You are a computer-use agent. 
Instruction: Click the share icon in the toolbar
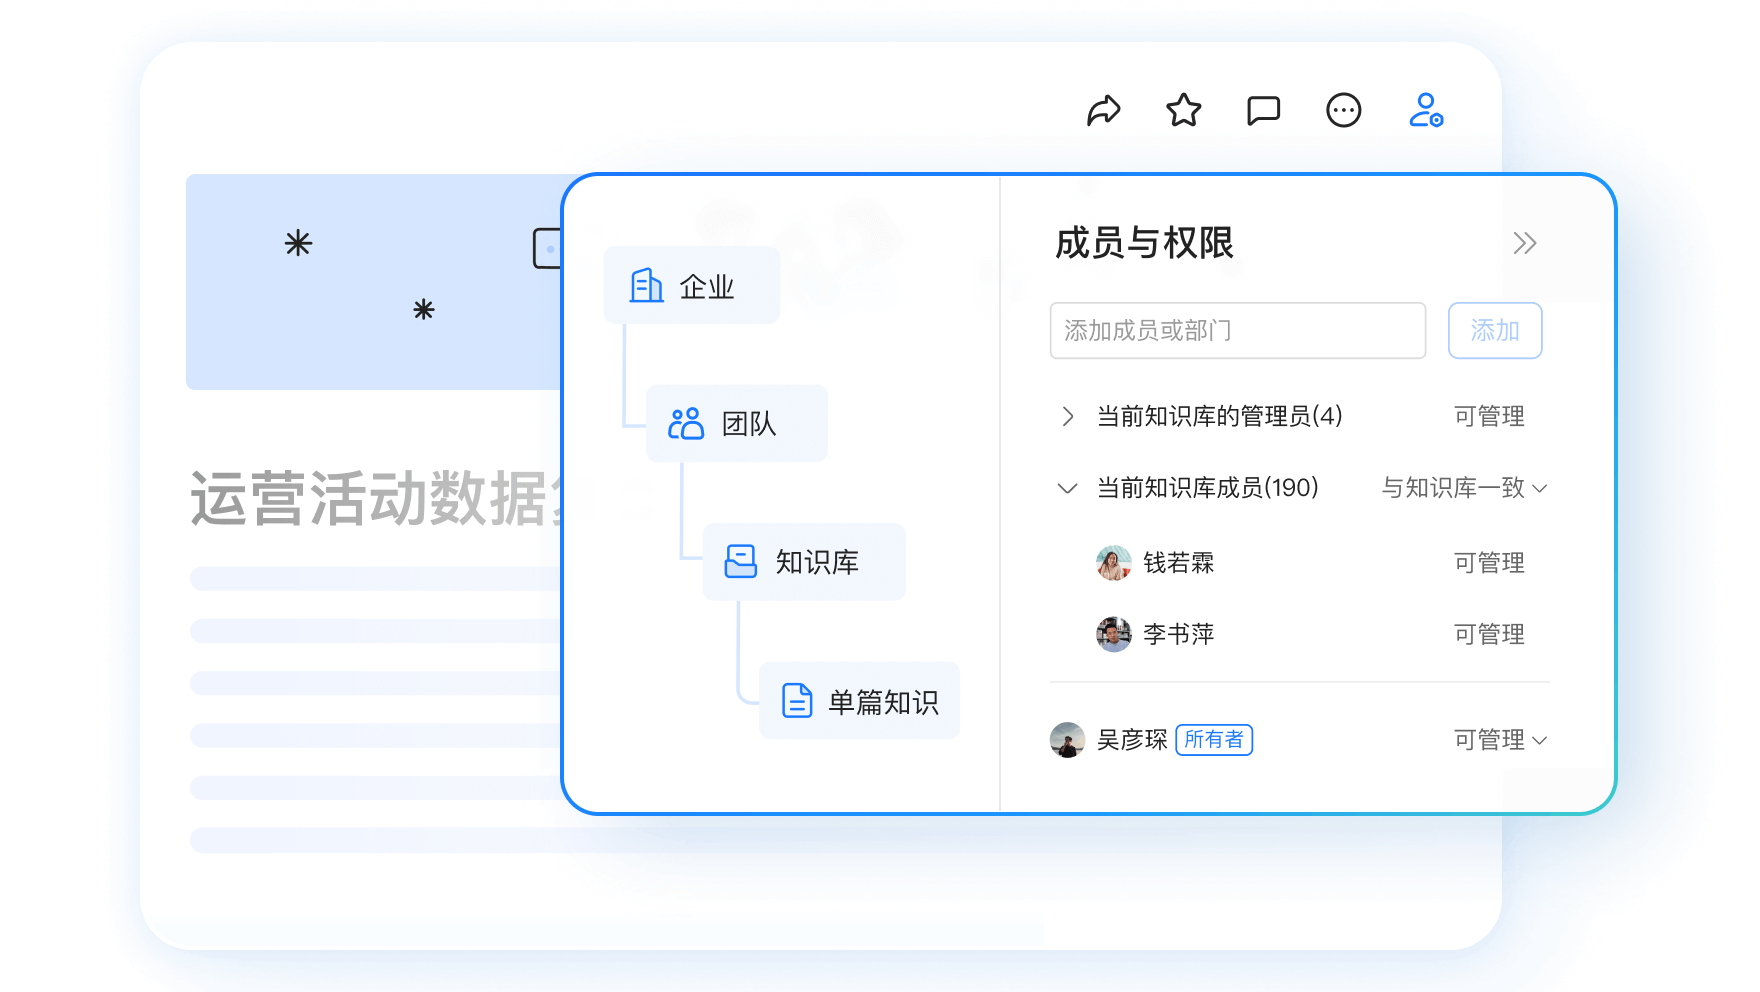pyautogui.click(x=1104, y=110)
